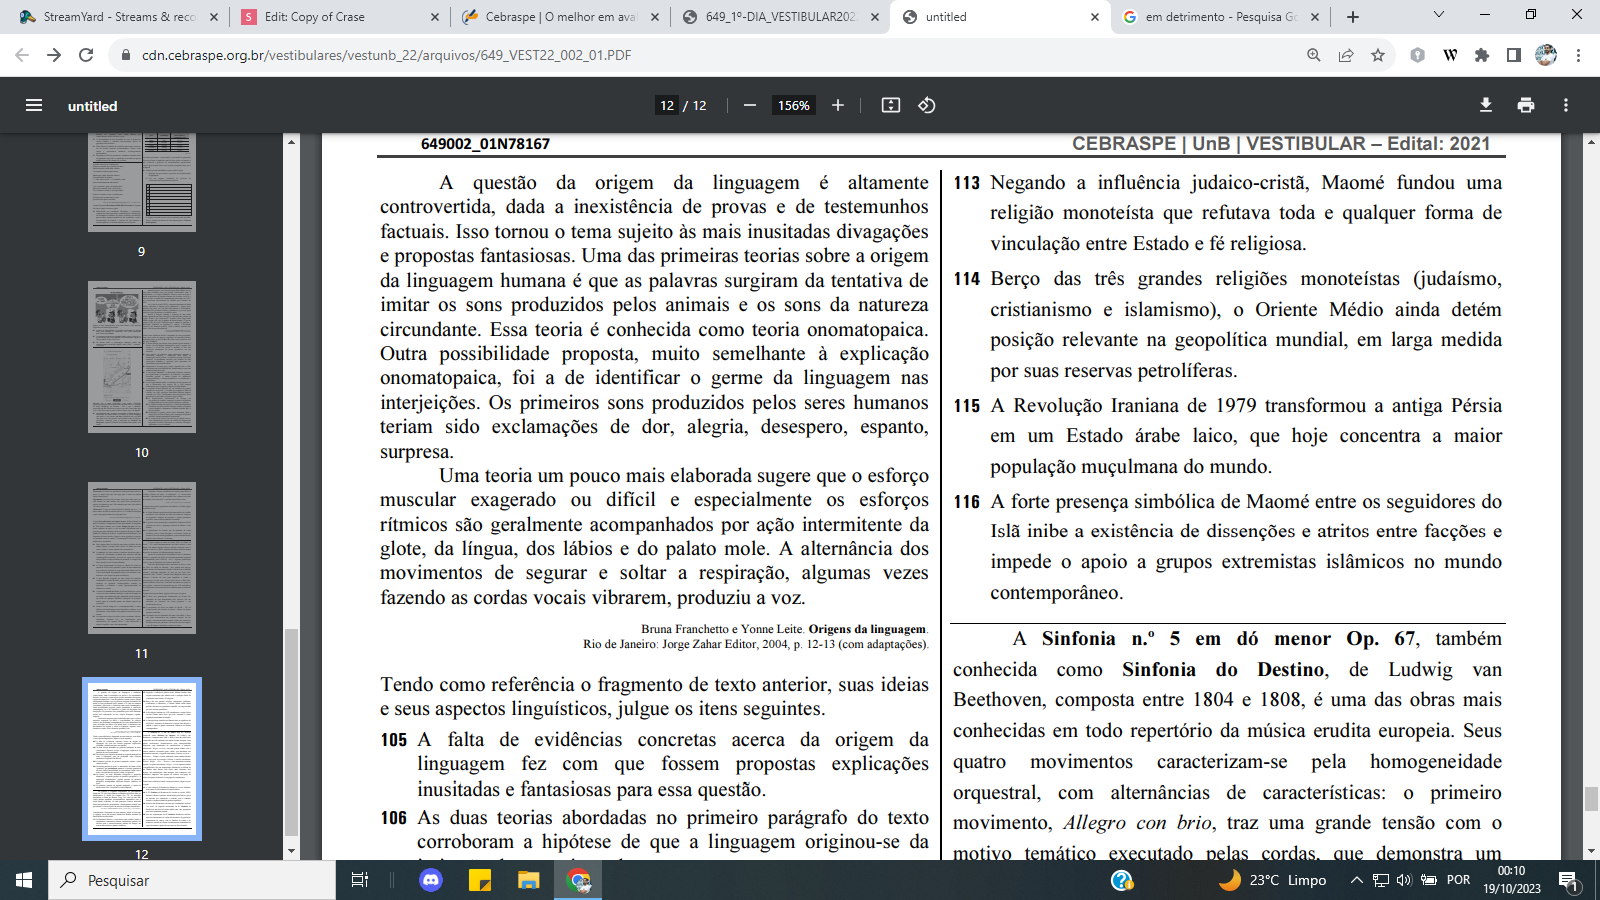Open the tab search dropdown chevron

click(1439, 15)
